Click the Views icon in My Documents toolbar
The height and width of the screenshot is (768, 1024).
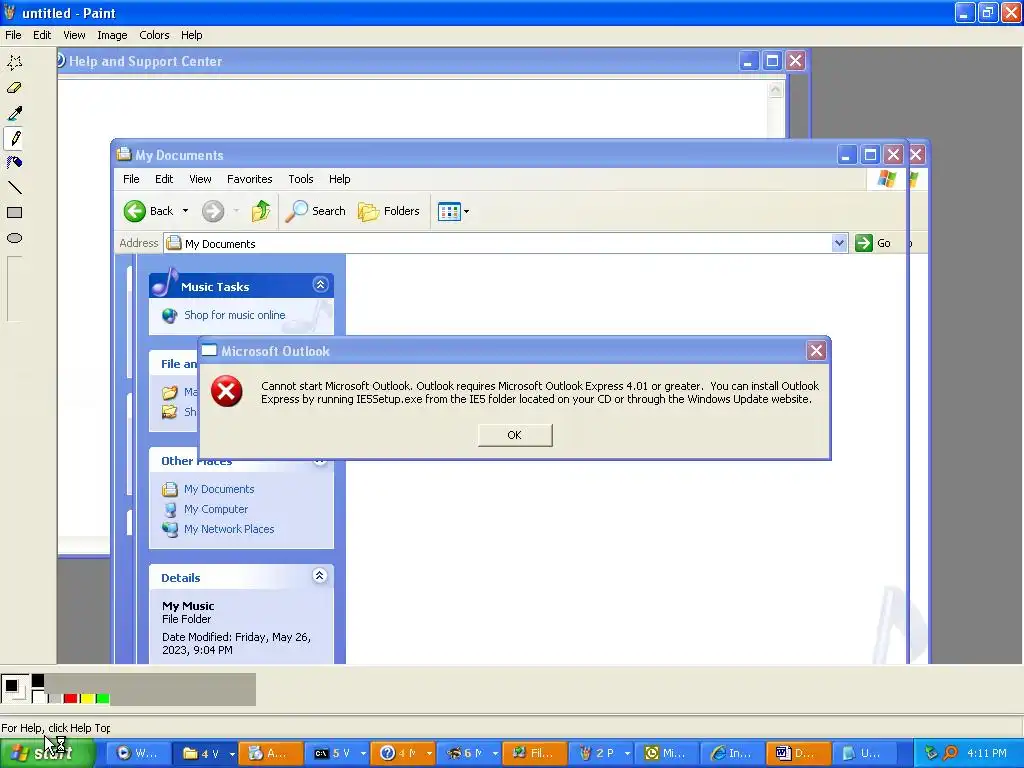[x=449, y=212]
